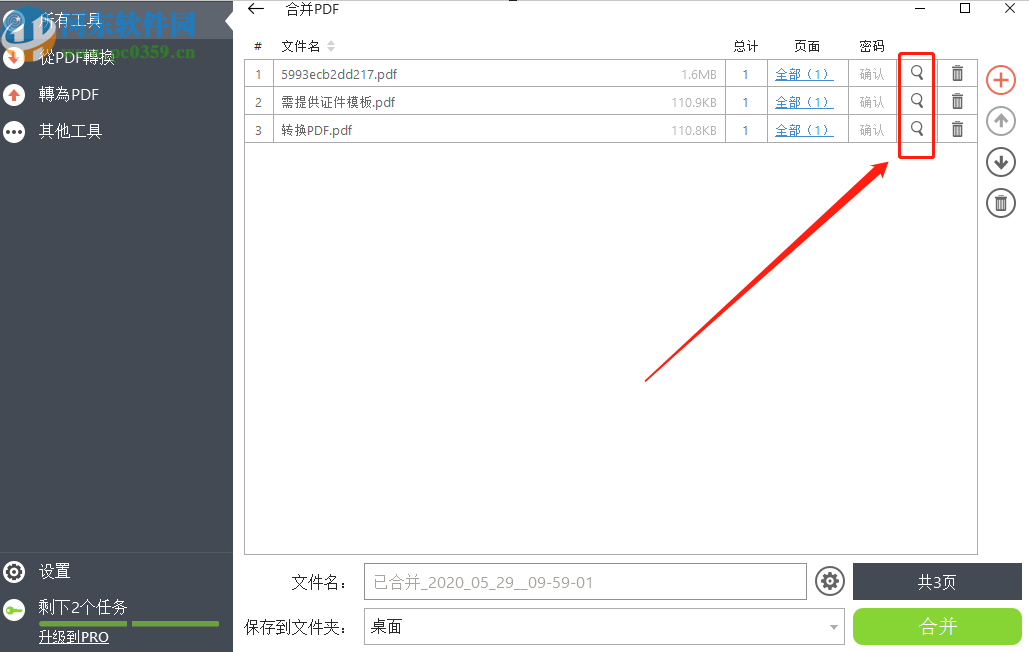Click the 文件名 output name input field
Image resolution: width=1029 pixels, height=652 pixels.
pos(585,581)
